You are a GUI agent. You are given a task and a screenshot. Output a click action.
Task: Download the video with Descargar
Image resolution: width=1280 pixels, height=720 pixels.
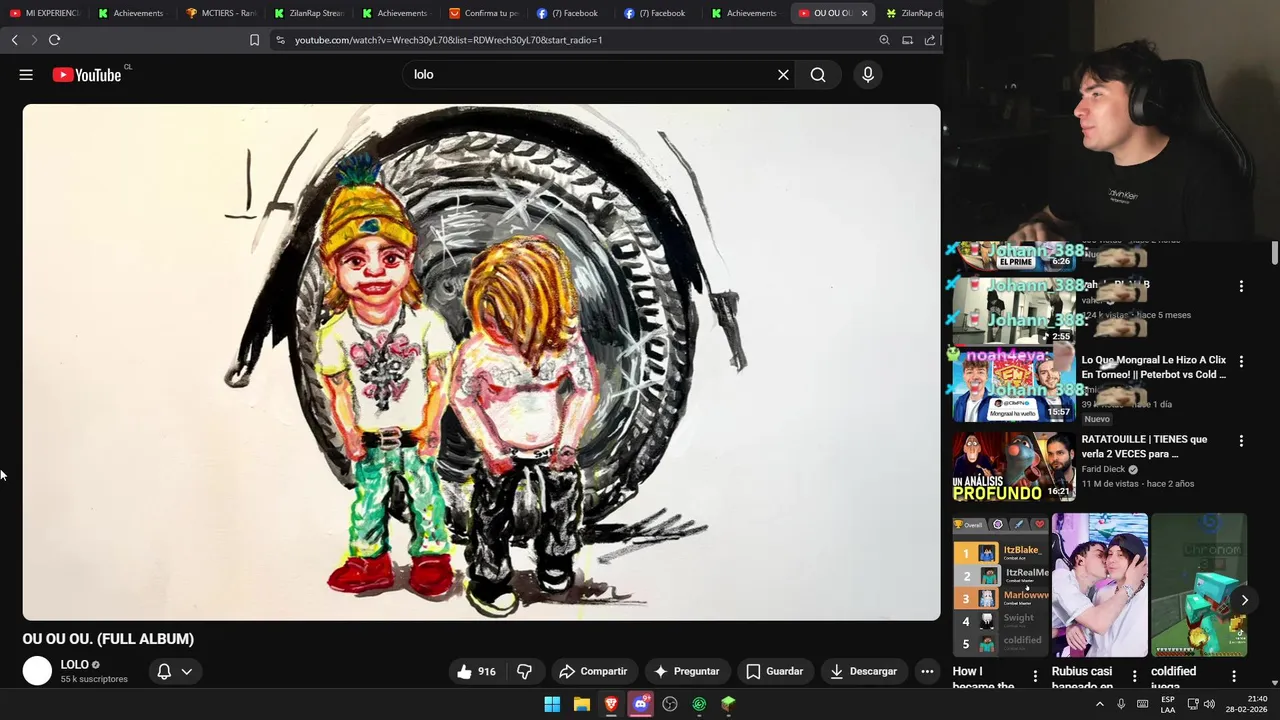pyautogui.click(x=864, y=671)
